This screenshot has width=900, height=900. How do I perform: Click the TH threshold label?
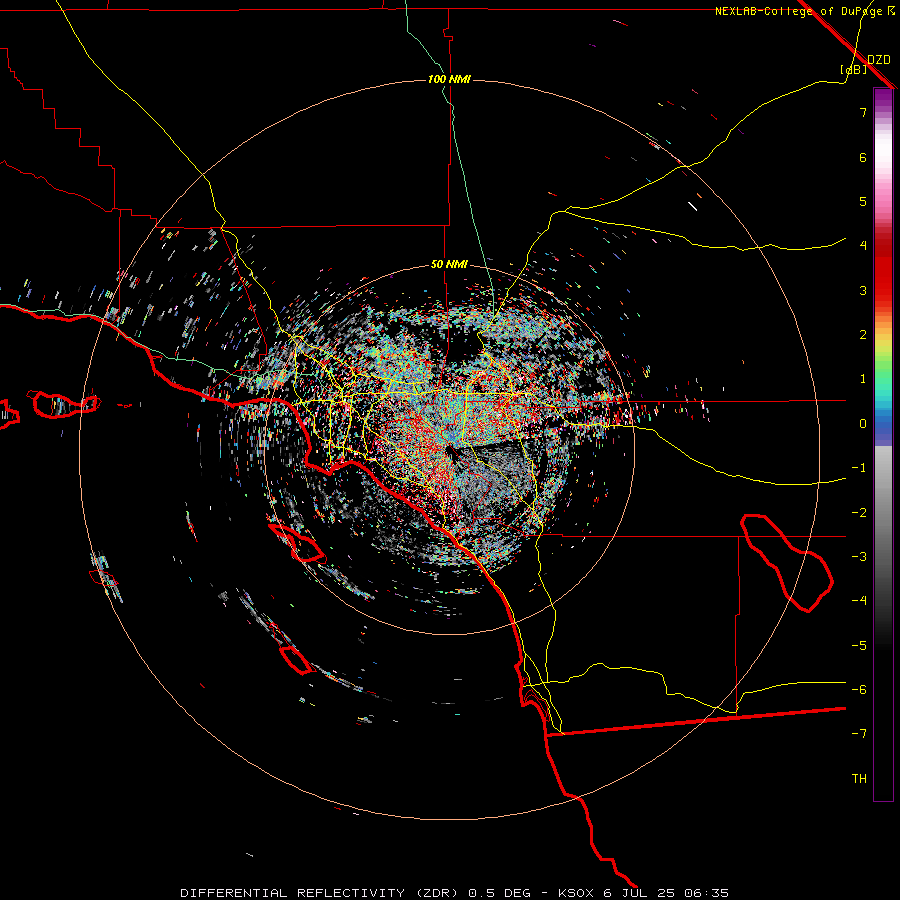[859, 779]
